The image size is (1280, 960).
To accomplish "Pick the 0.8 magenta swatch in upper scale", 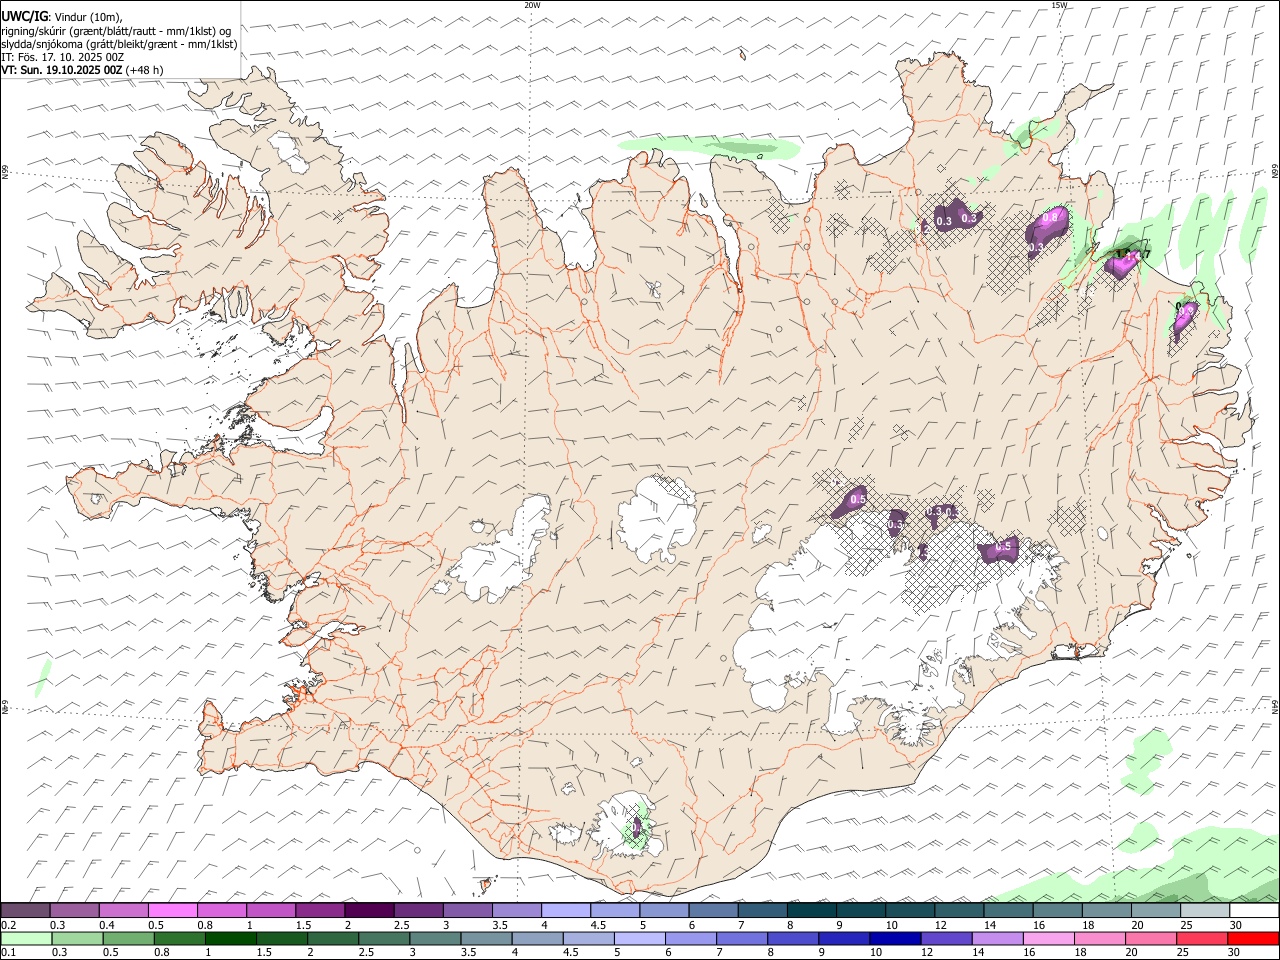I will click(x=221, y=911).
